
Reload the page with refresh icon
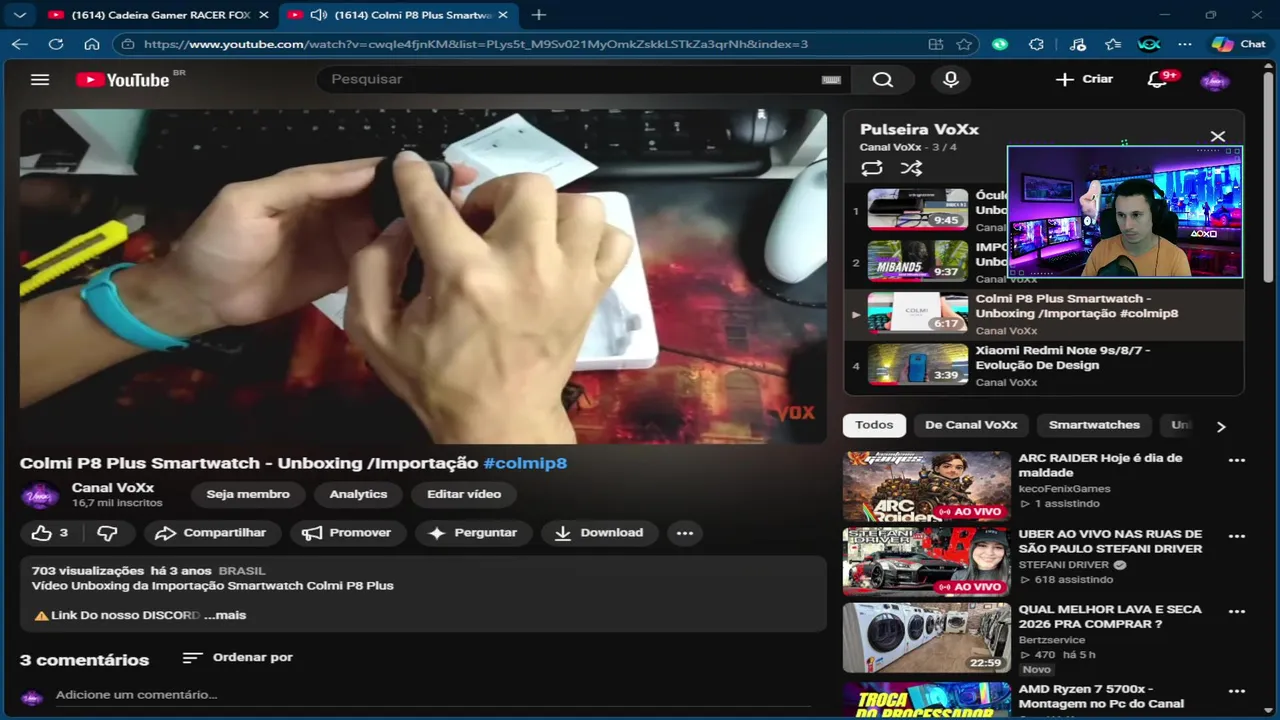point(56,44)
